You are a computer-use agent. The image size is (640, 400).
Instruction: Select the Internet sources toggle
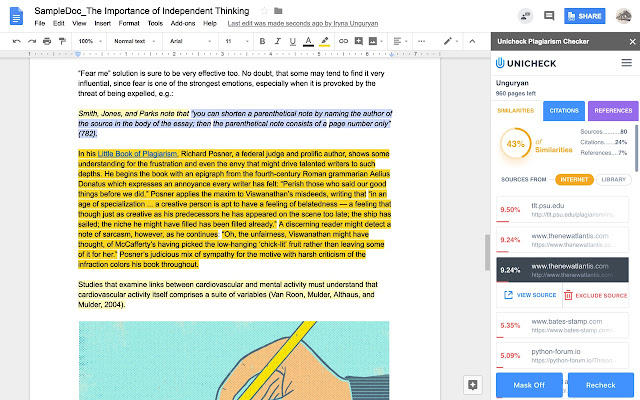(573, 178)
